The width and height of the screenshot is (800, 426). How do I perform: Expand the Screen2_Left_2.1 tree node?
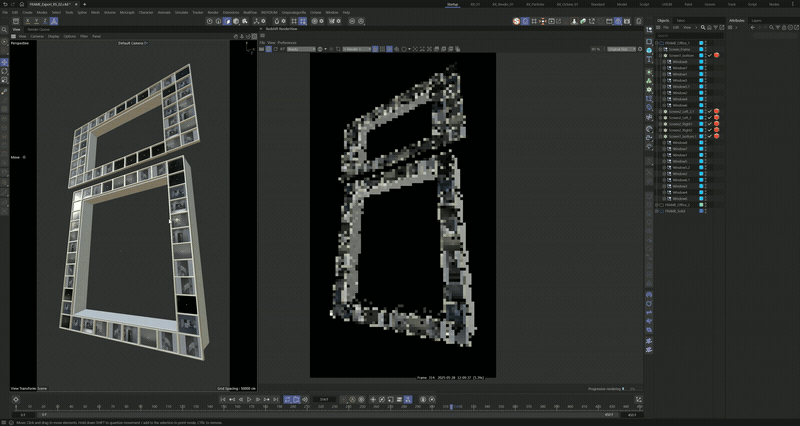[660, 112]
